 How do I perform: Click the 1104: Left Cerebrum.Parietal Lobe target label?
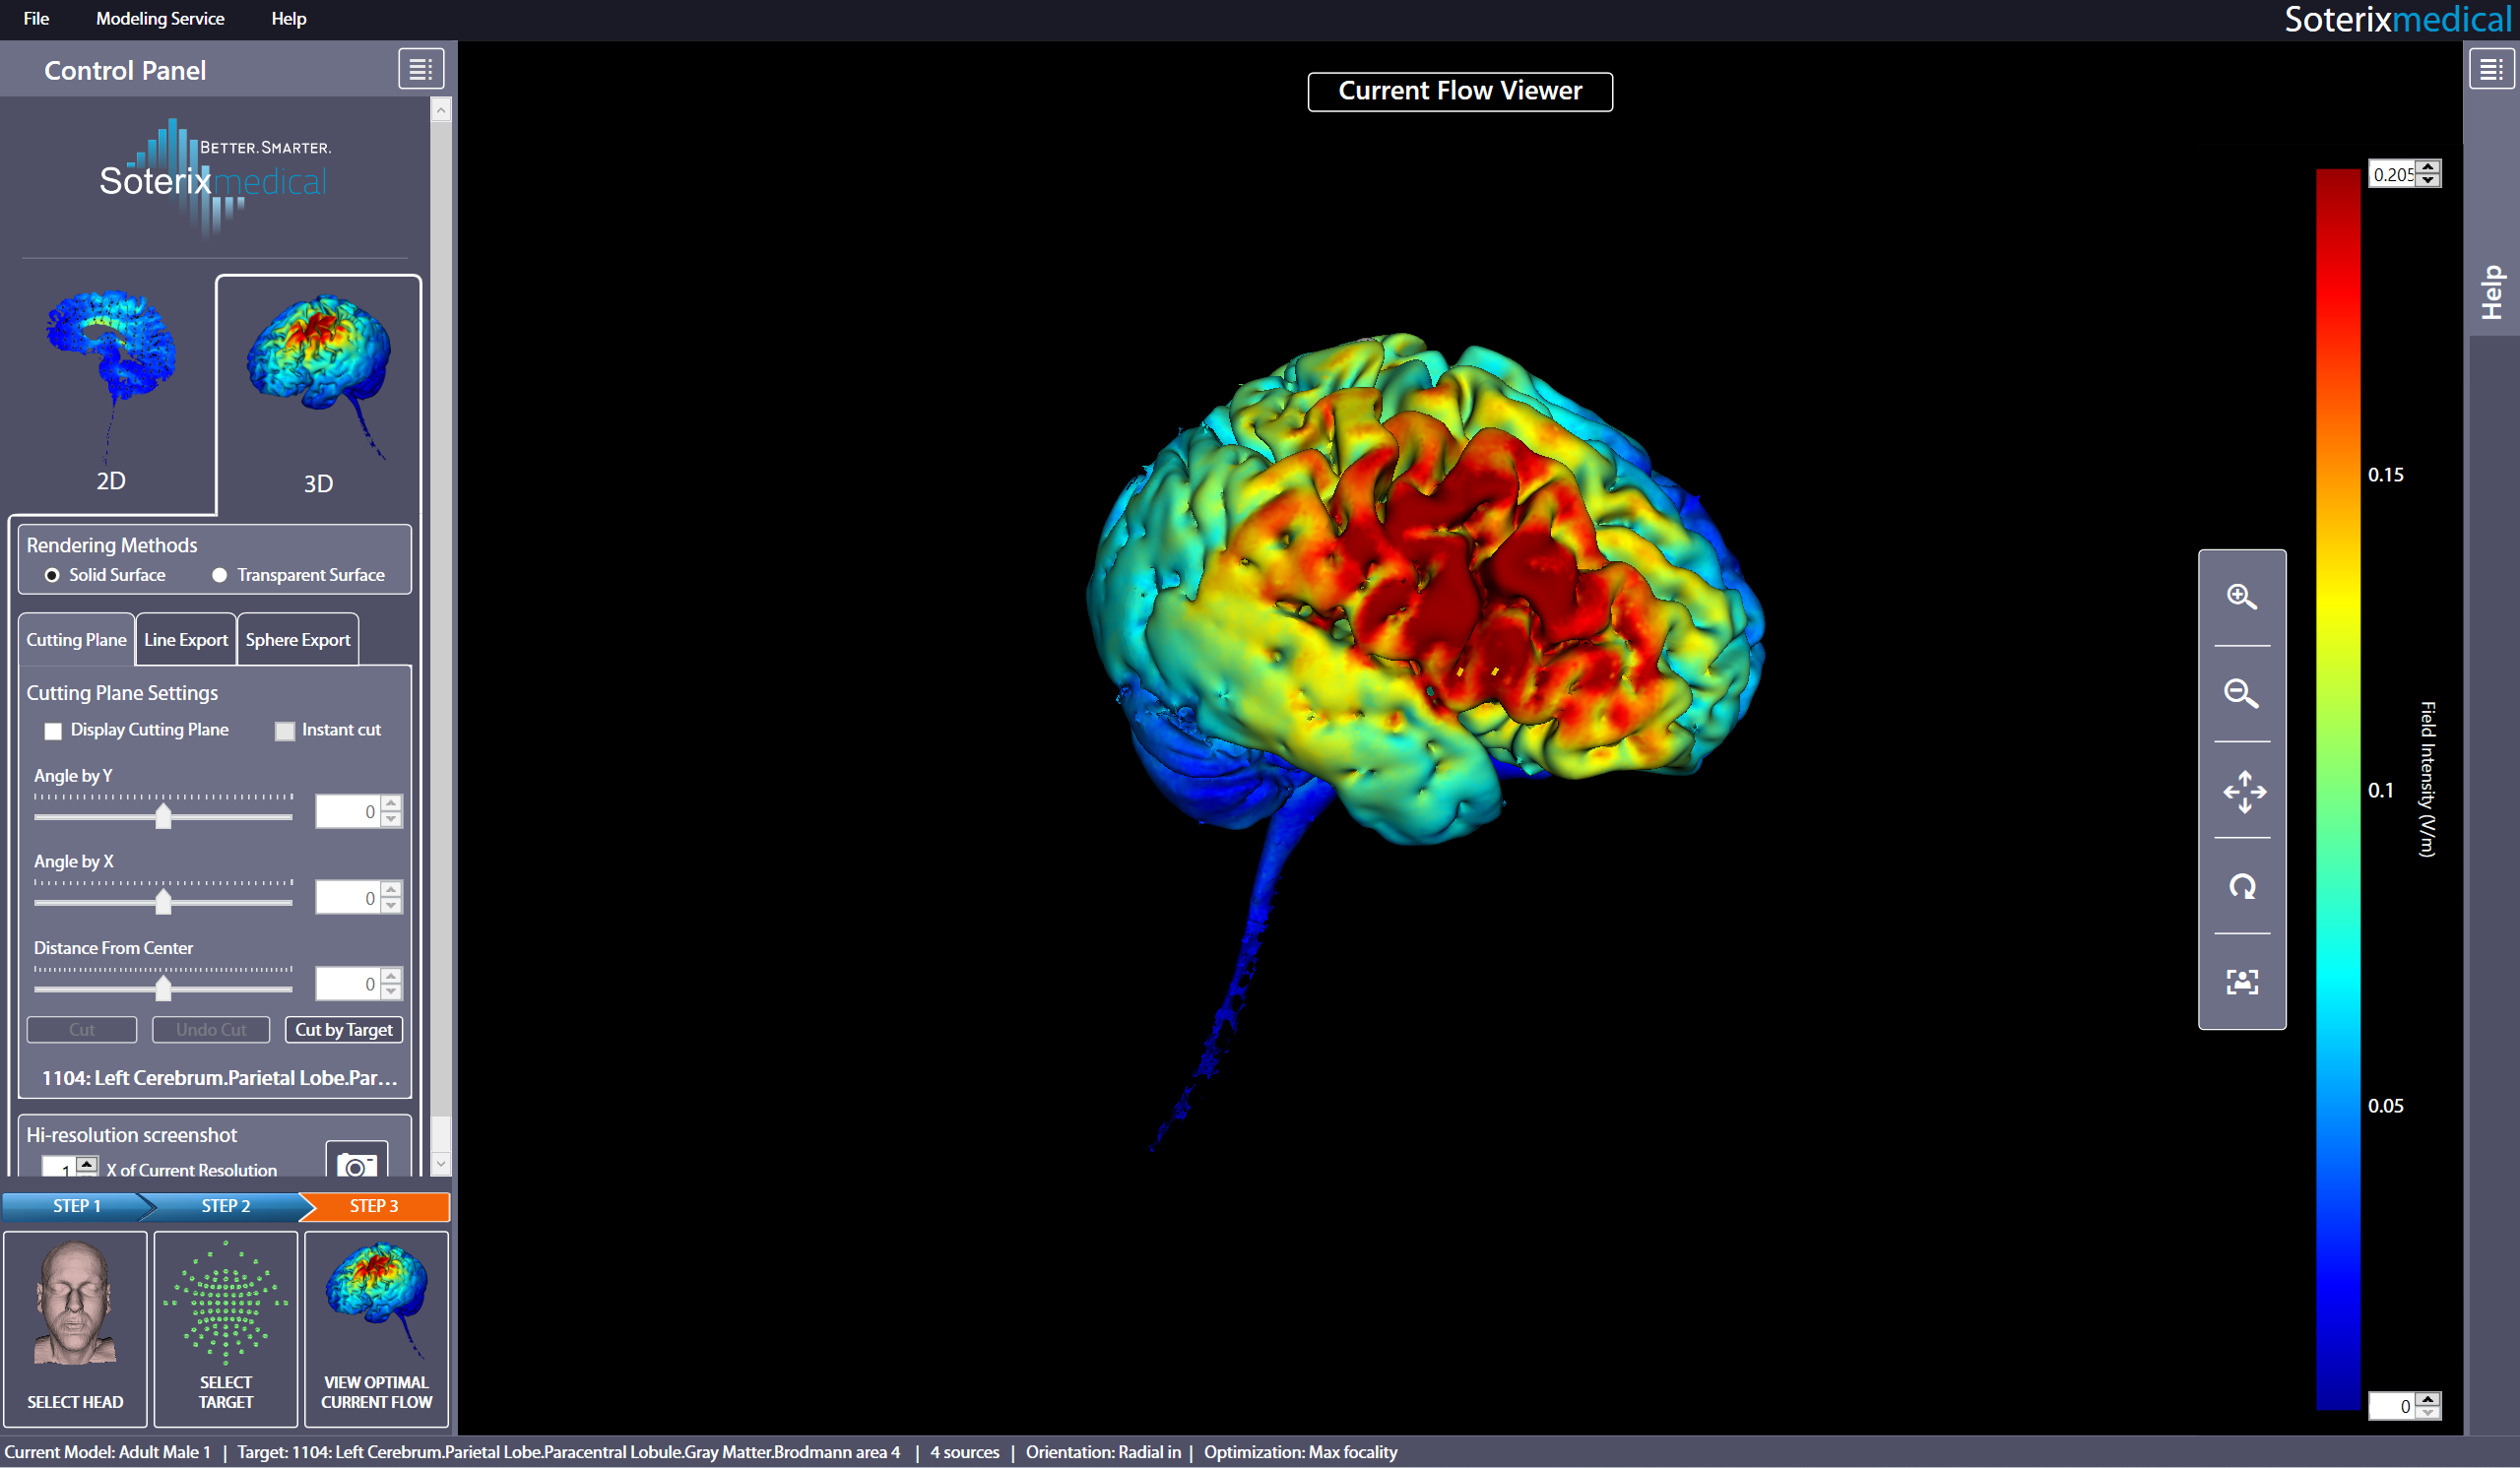tap(220, 1078)
